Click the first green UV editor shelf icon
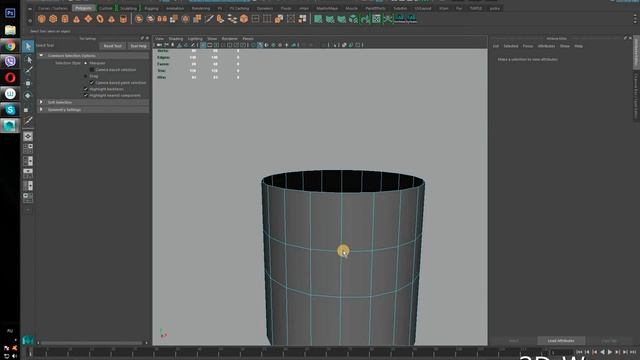Viewport: 640px width, 360px height. 318,19
